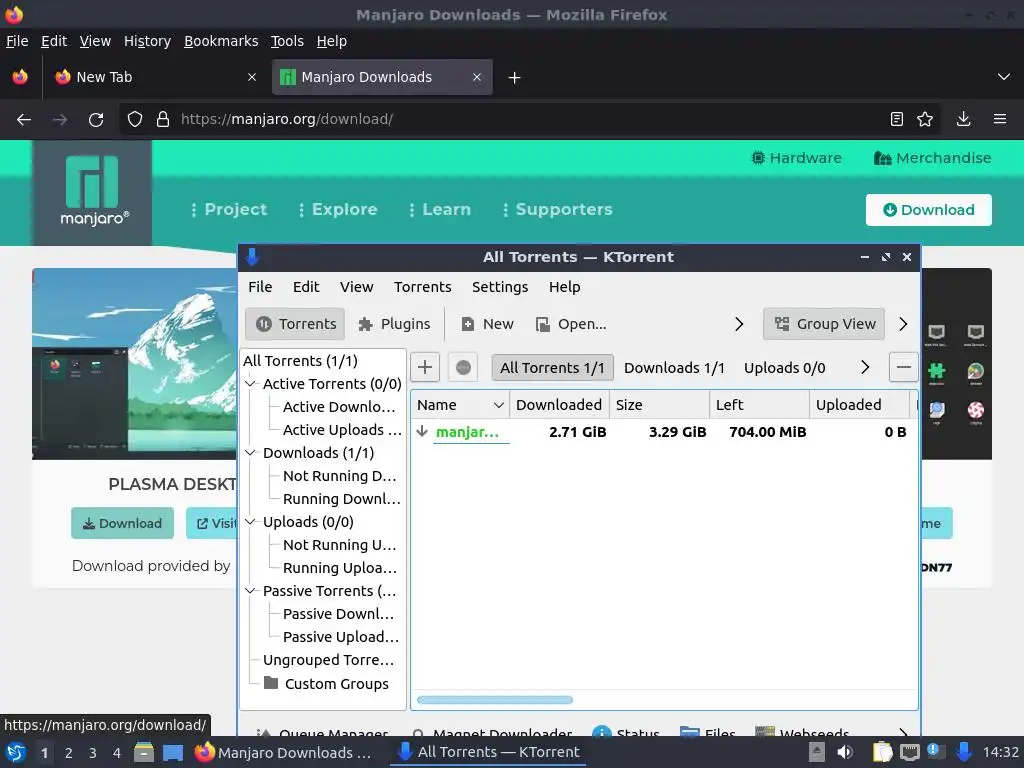
Task: Open a new Firefox tab with the plus button
Action: click(515, 78)
